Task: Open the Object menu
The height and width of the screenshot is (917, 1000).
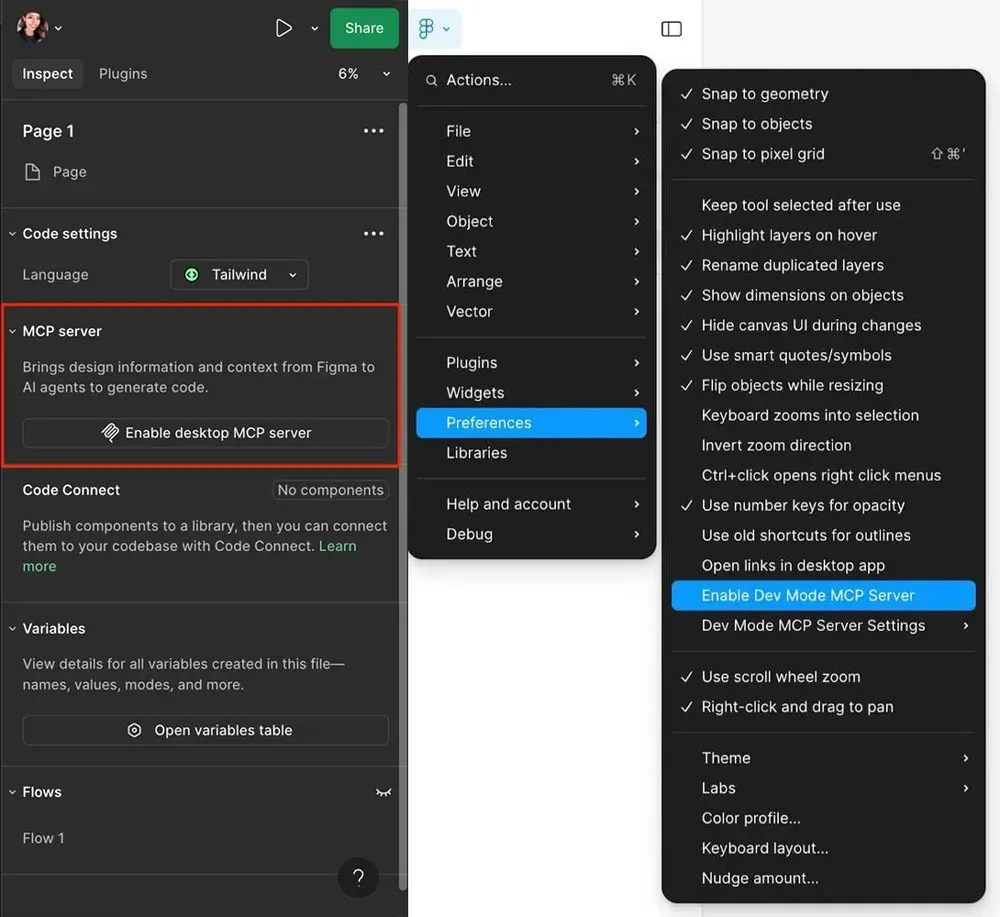Action: 531,221
